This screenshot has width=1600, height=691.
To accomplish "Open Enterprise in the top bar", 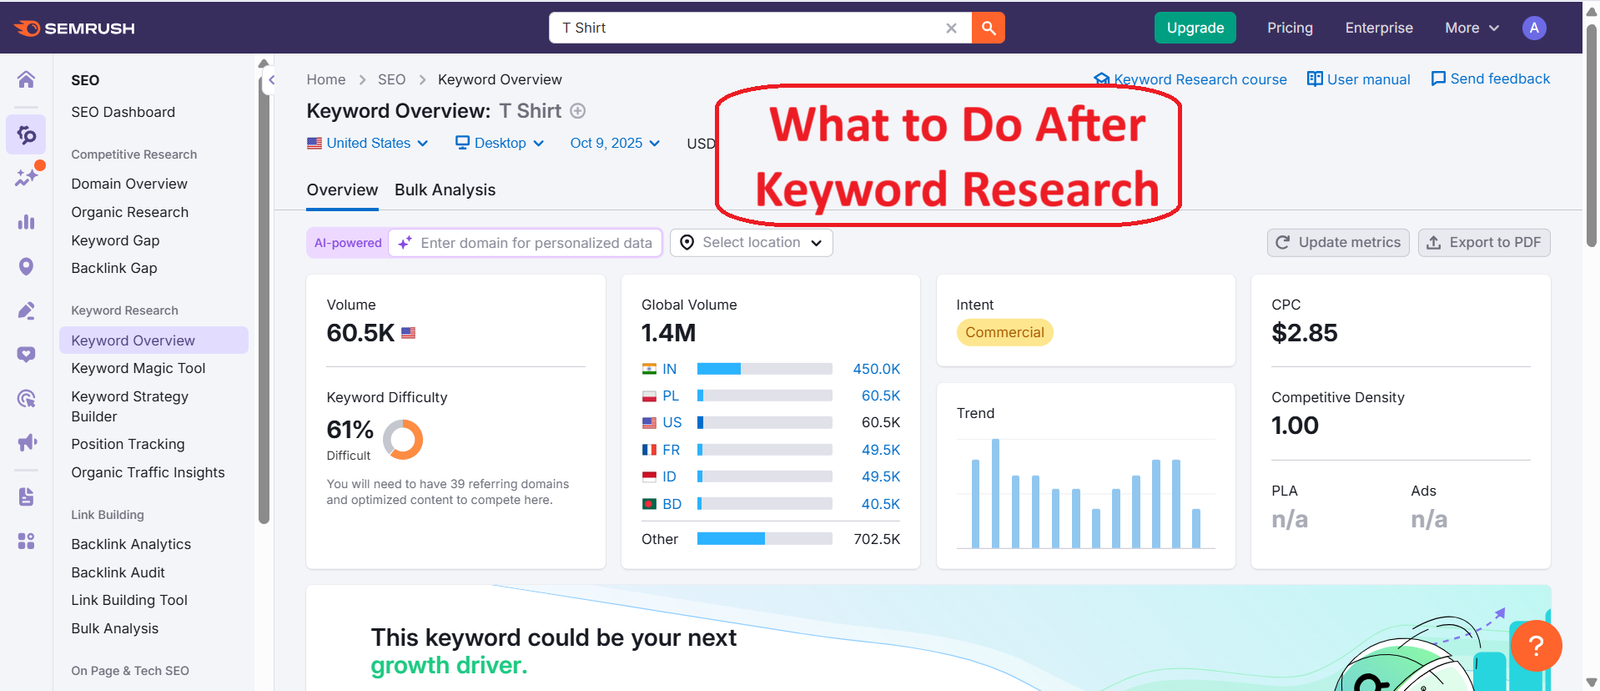I will 1379,28.
